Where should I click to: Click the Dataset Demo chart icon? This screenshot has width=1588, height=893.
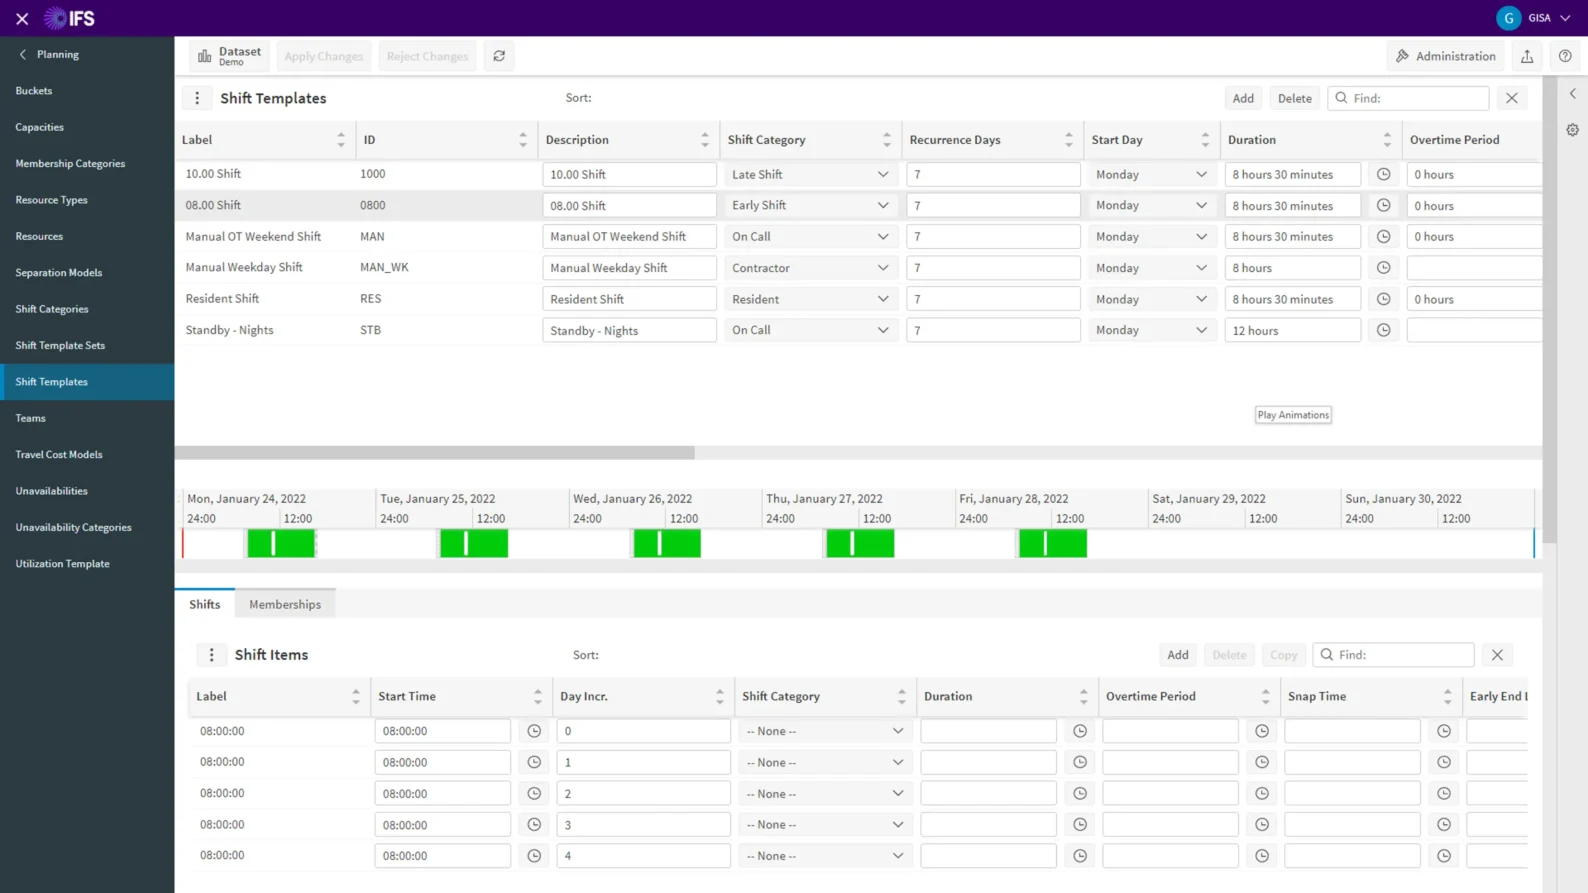click(205, 56)
